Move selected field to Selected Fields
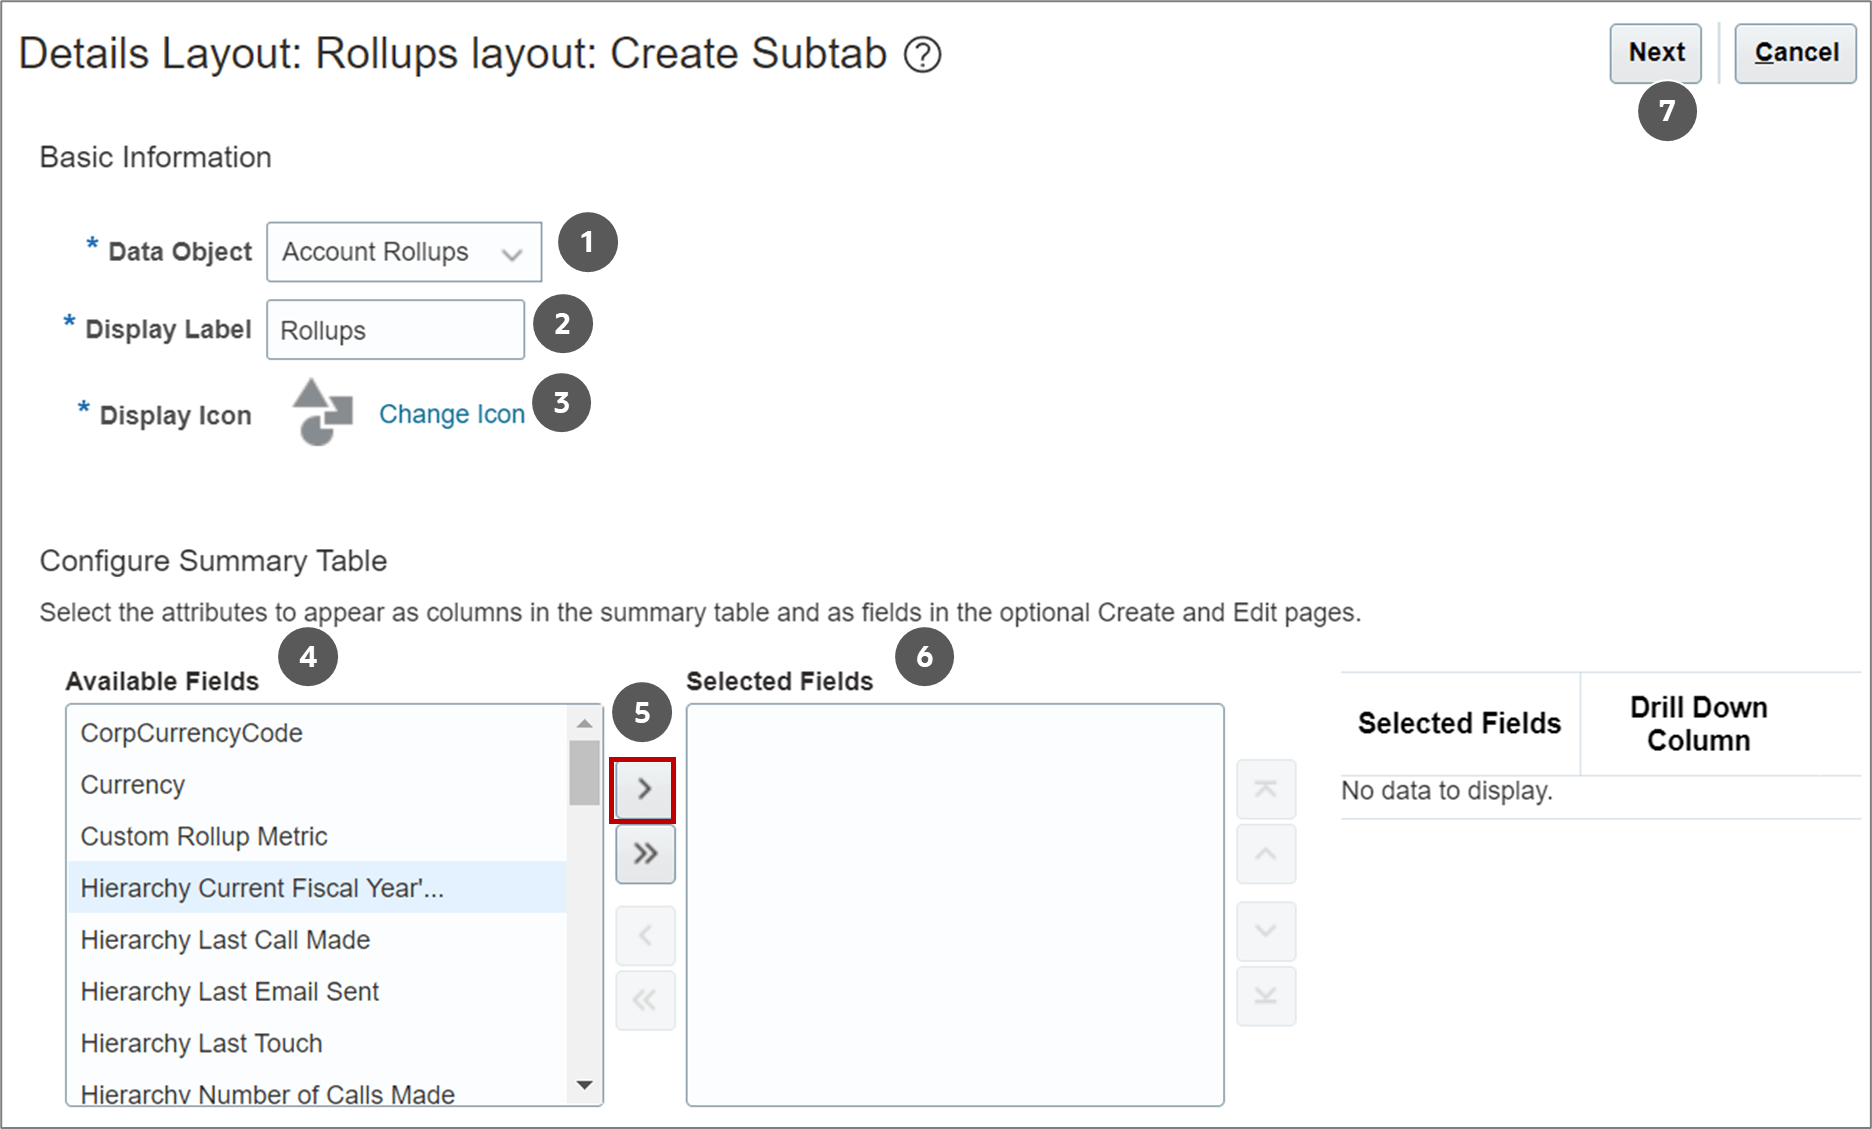 point(644,790)
